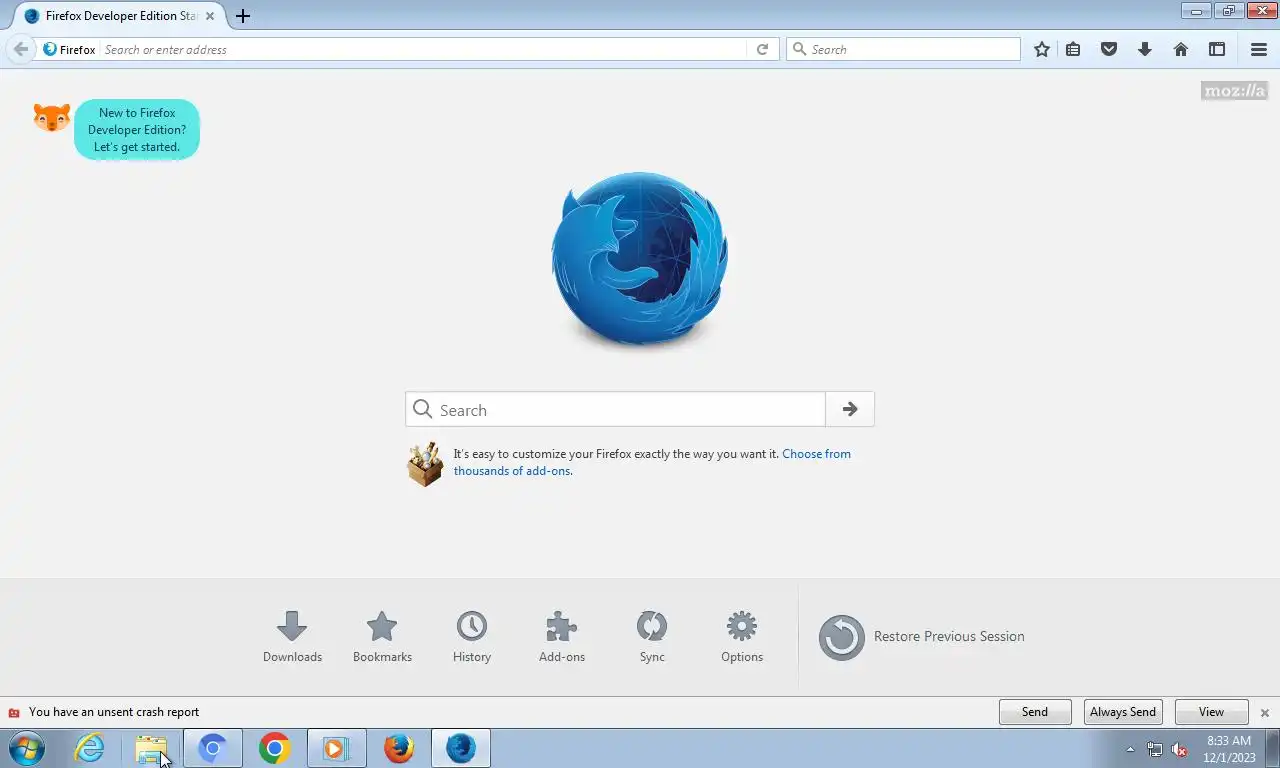
Task: Restore Previous Session
Action: [x=922, y=637]
